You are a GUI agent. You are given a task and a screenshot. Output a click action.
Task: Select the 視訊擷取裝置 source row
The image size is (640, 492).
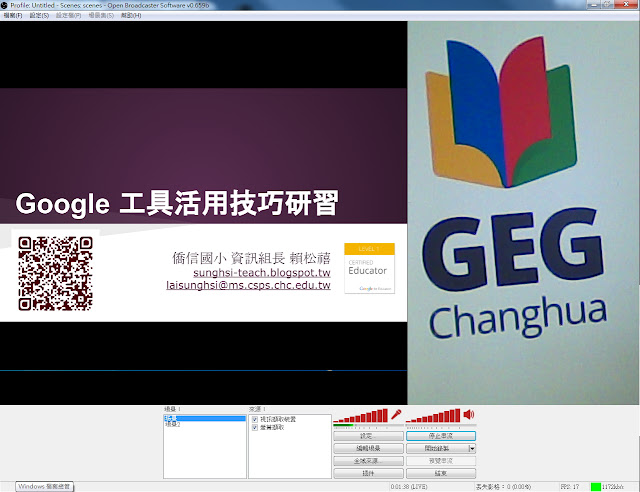290,419
